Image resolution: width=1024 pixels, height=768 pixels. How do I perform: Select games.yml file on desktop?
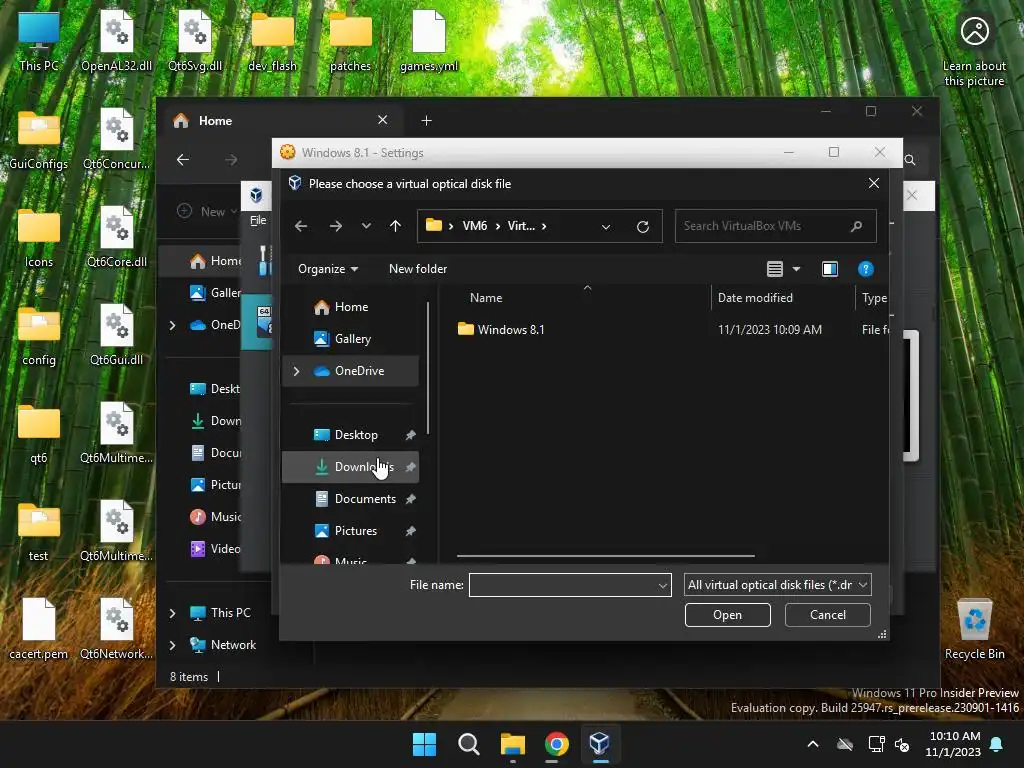(428, 40)
